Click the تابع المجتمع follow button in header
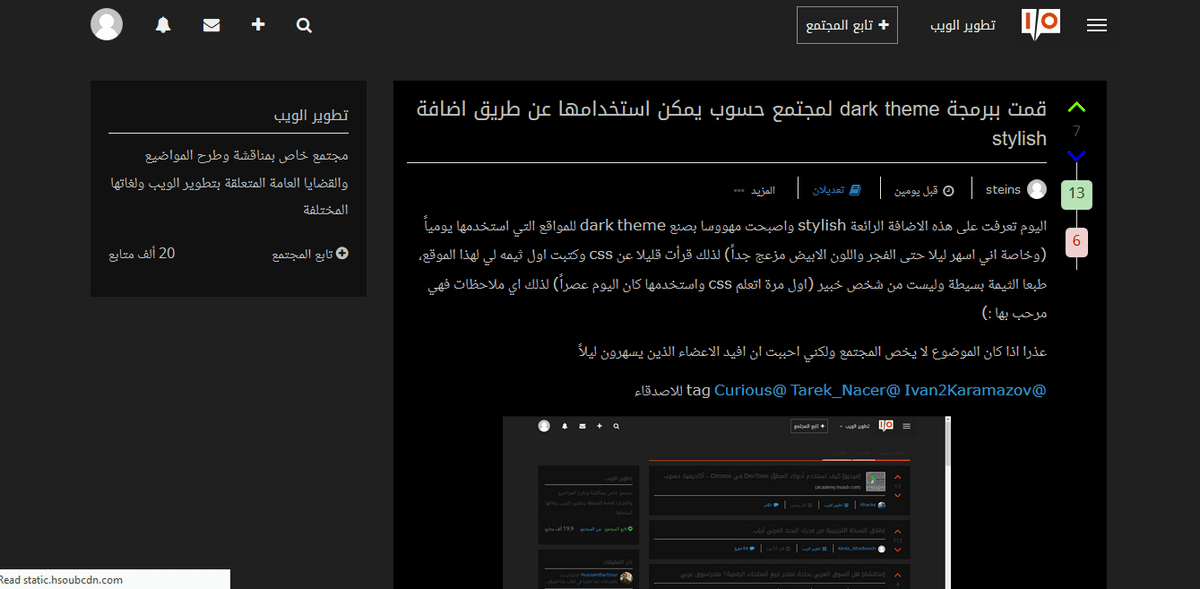The width and height of the screenshot is (1200, 589). point(847,25)
